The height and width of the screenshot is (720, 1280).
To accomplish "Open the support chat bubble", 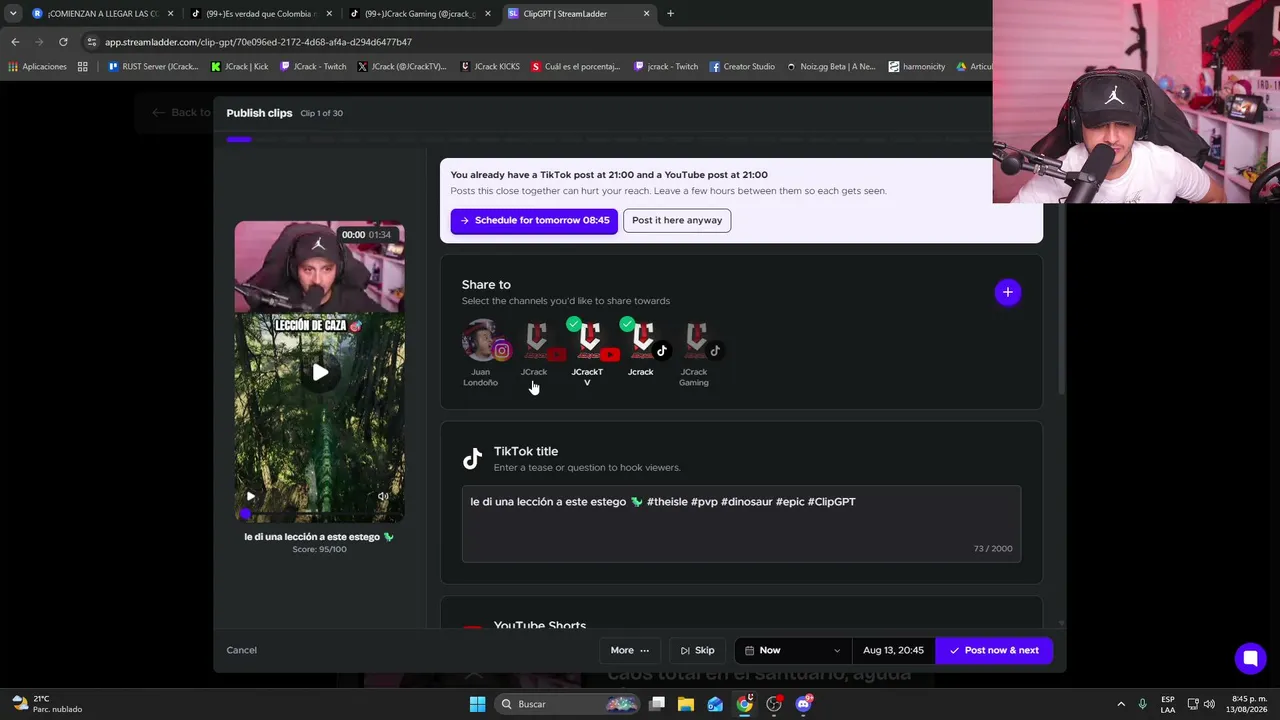I will [1250, 658].
